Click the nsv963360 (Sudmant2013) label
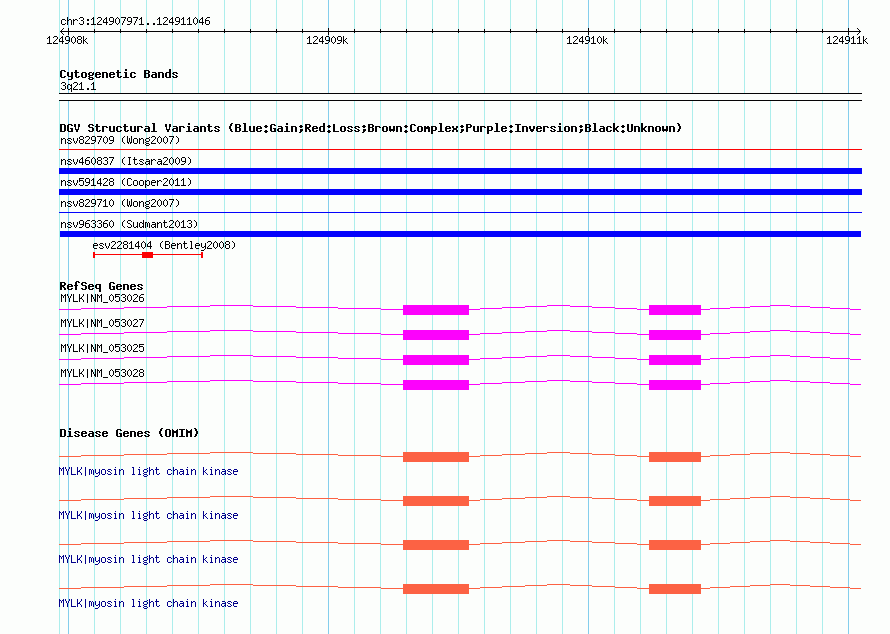Viewport: 890px width, 634px height. pos(129,224)
